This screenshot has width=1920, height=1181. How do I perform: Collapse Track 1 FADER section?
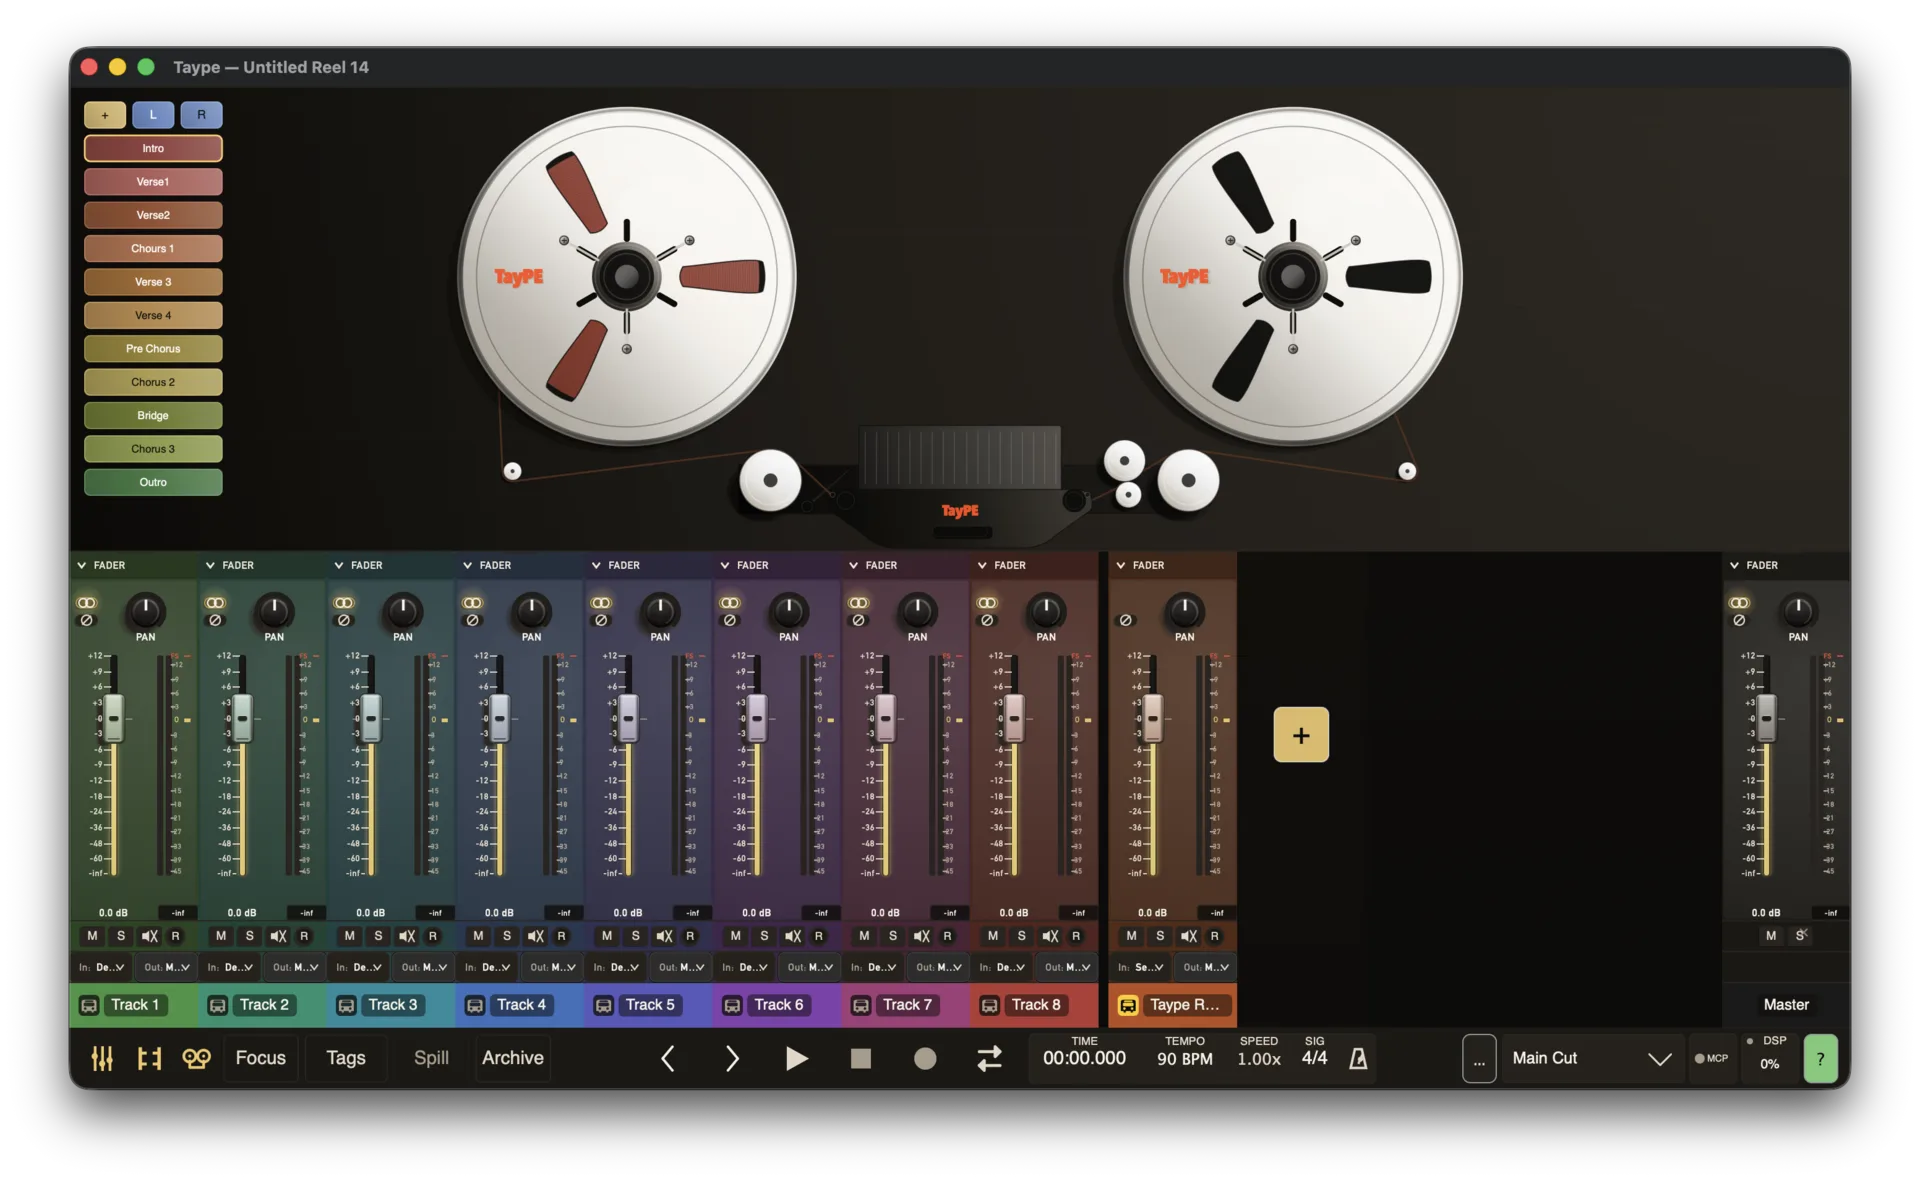click(82, 566)
